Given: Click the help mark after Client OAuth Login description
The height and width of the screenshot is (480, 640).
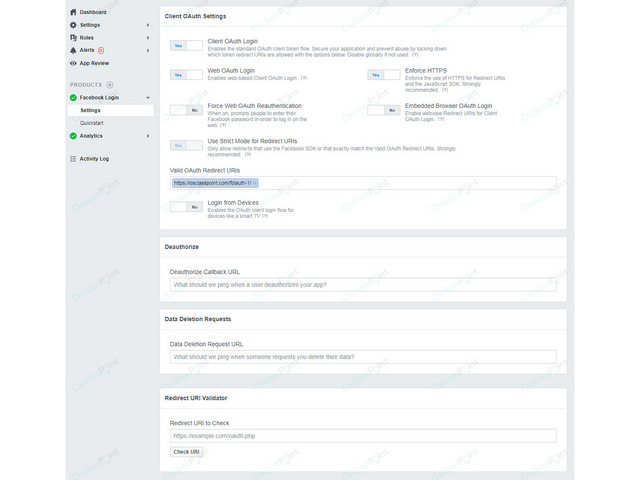Looking at the screenshot, I should [x=415, y=55].
